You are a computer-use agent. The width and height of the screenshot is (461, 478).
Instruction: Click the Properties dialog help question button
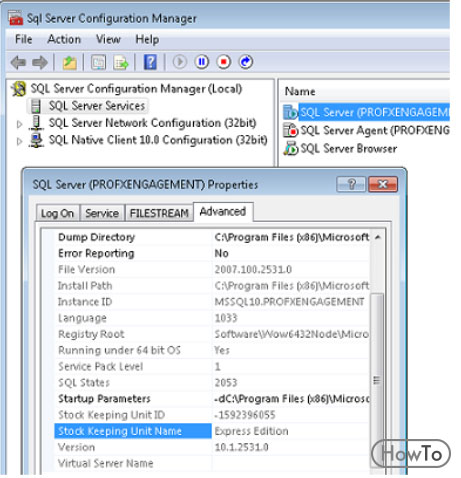[351, 184]
